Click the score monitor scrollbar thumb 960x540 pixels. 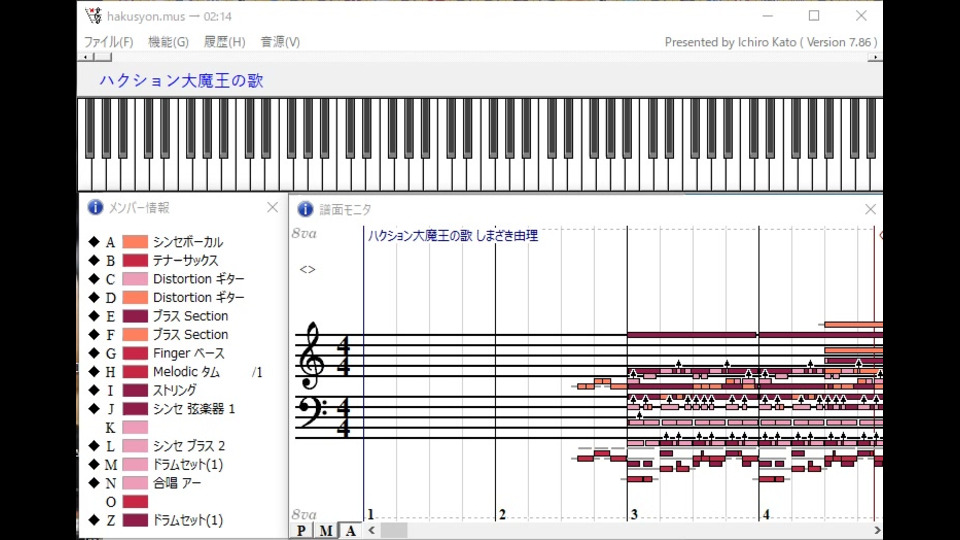coord(394,530)
